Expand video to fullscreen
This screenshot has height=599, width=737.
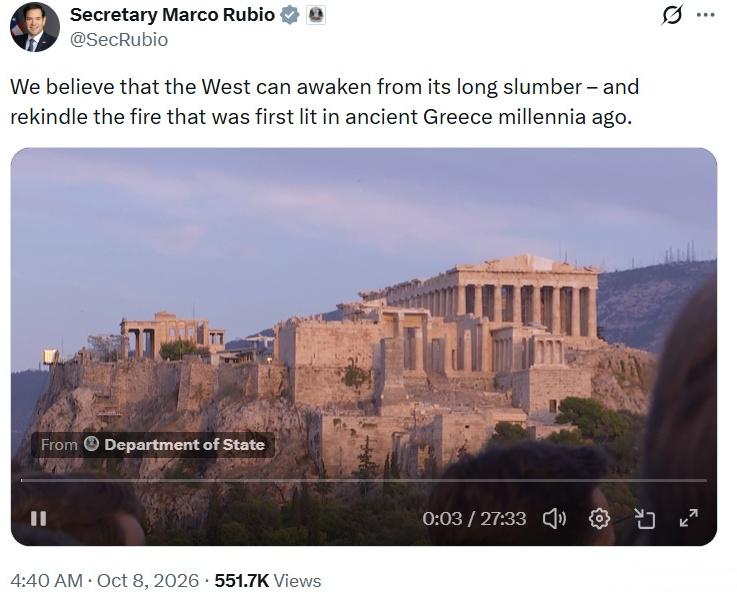click(689, 518)
